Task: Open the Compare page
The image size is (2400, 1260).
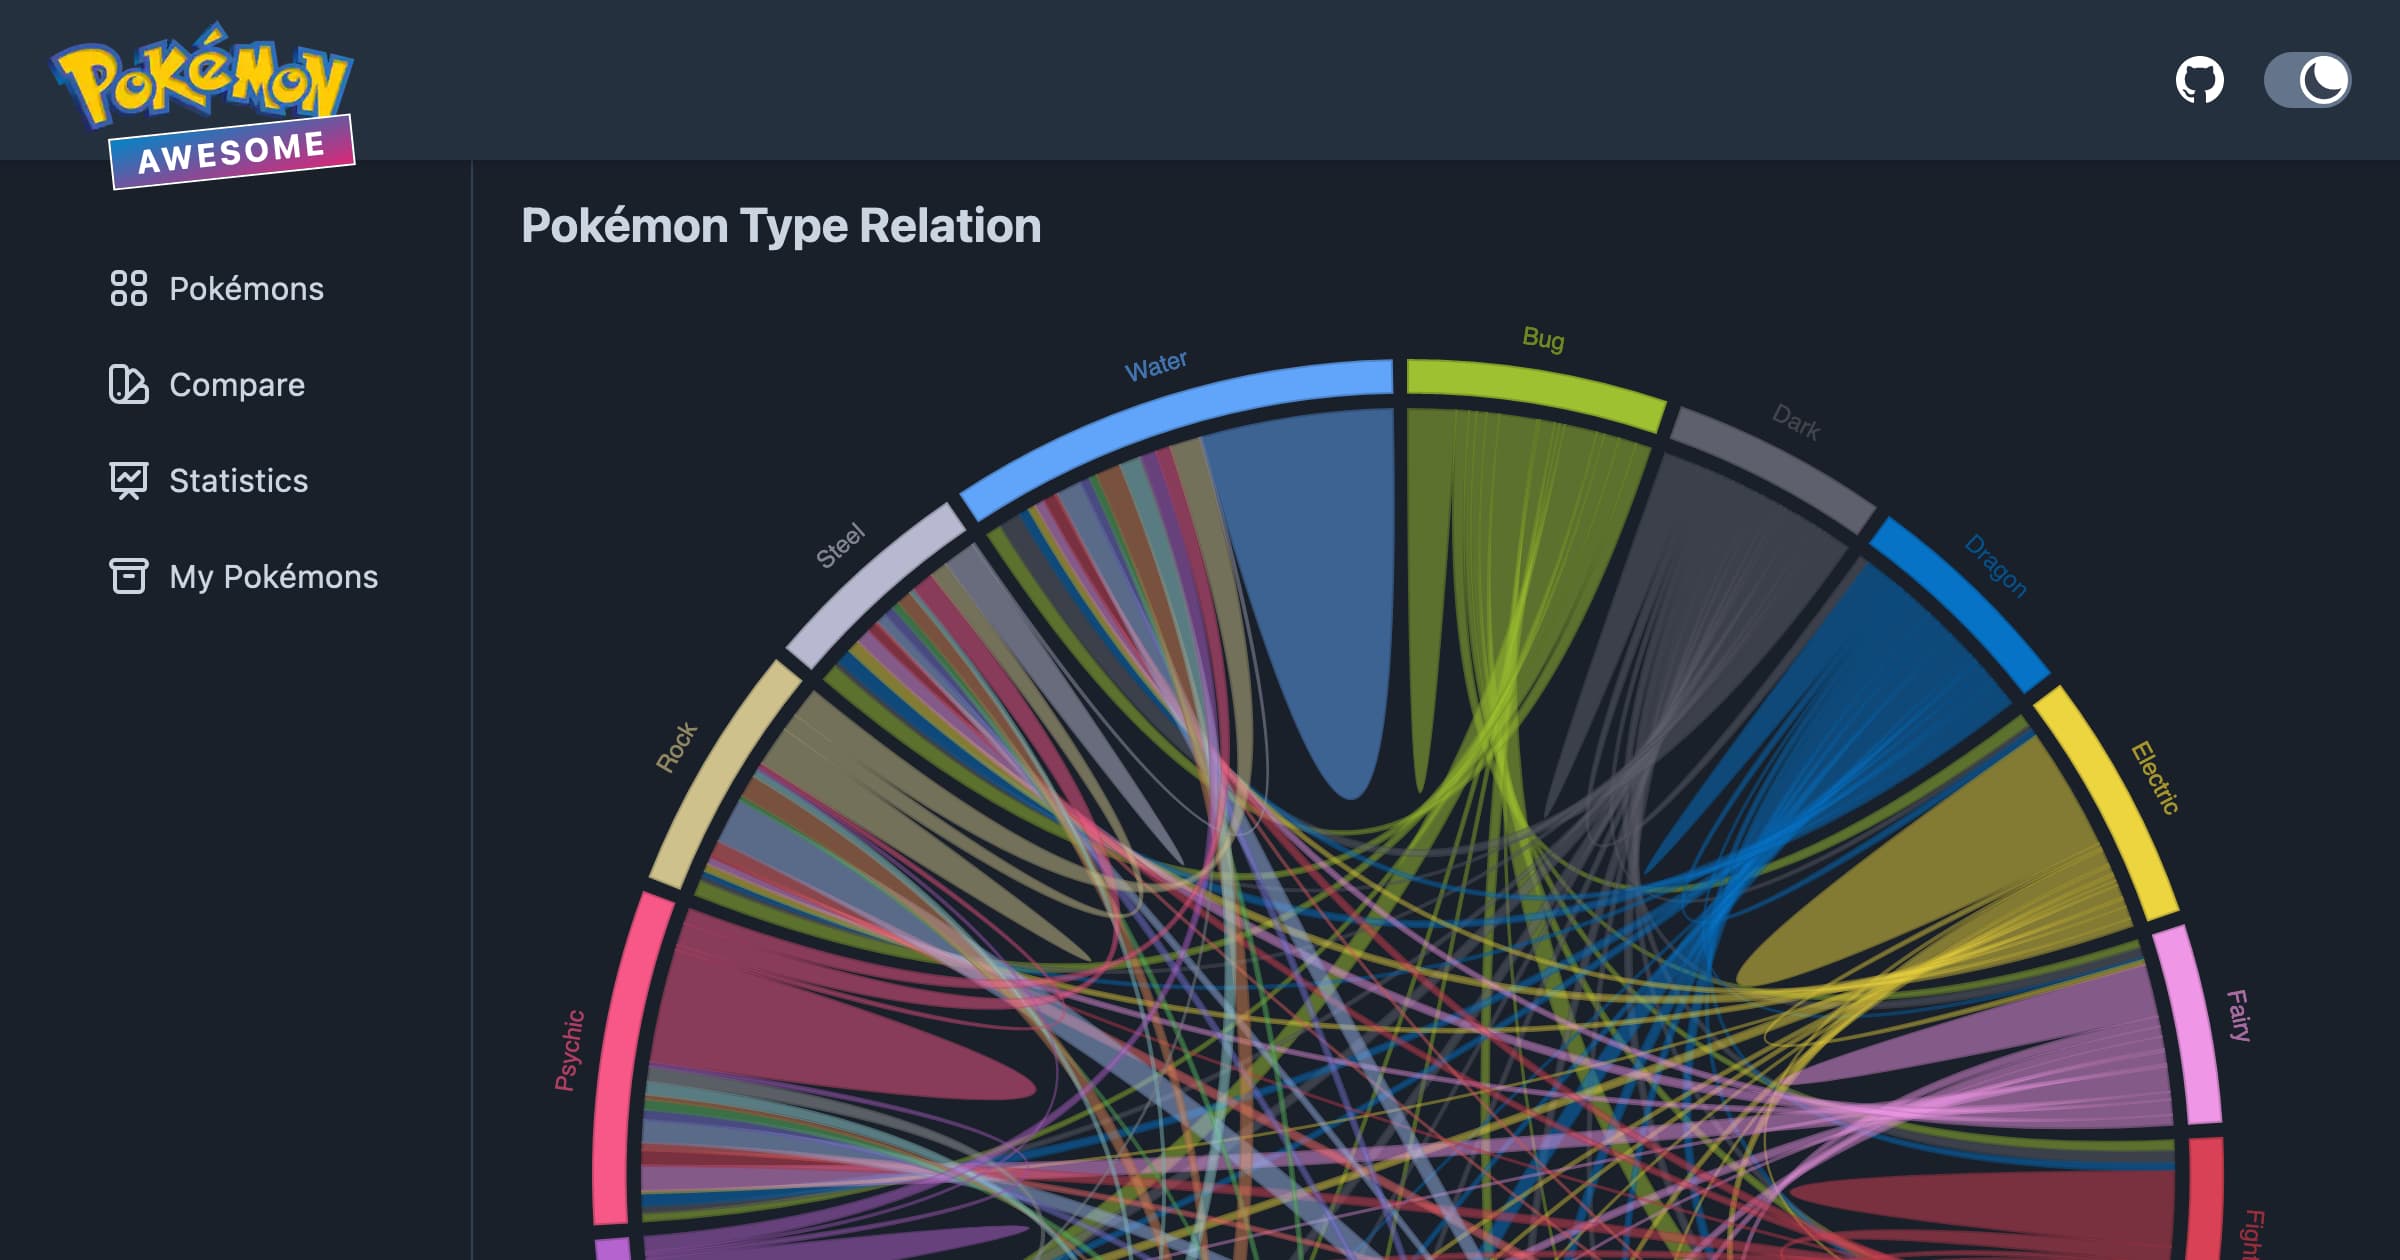Action: (237, 385)
